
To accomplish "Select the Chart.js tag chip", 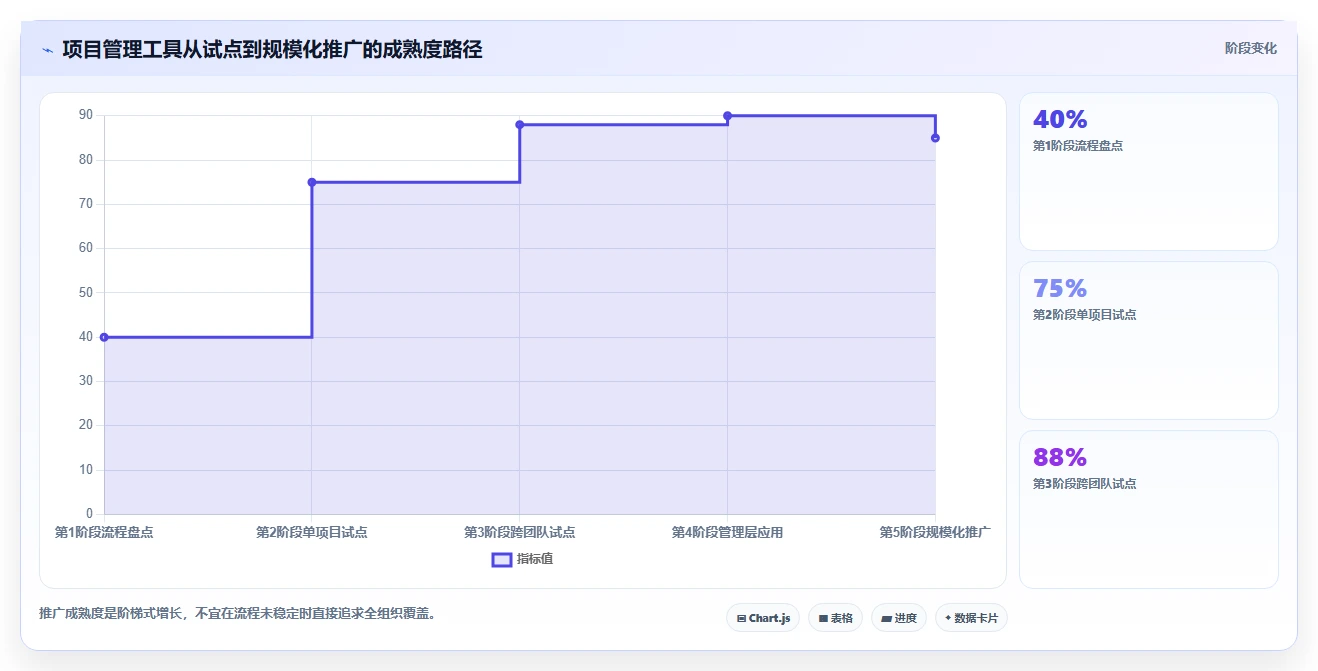I will tap(763, 618).
